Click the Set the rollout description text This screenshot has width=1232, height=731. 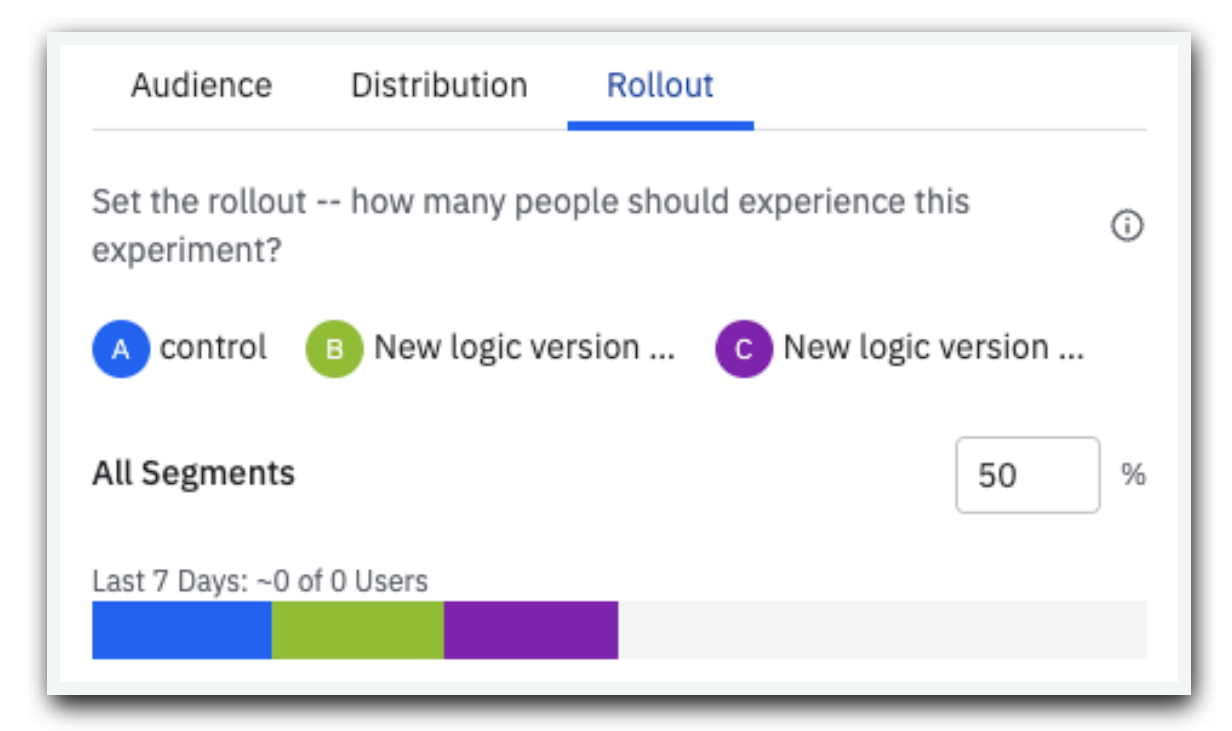531,226
